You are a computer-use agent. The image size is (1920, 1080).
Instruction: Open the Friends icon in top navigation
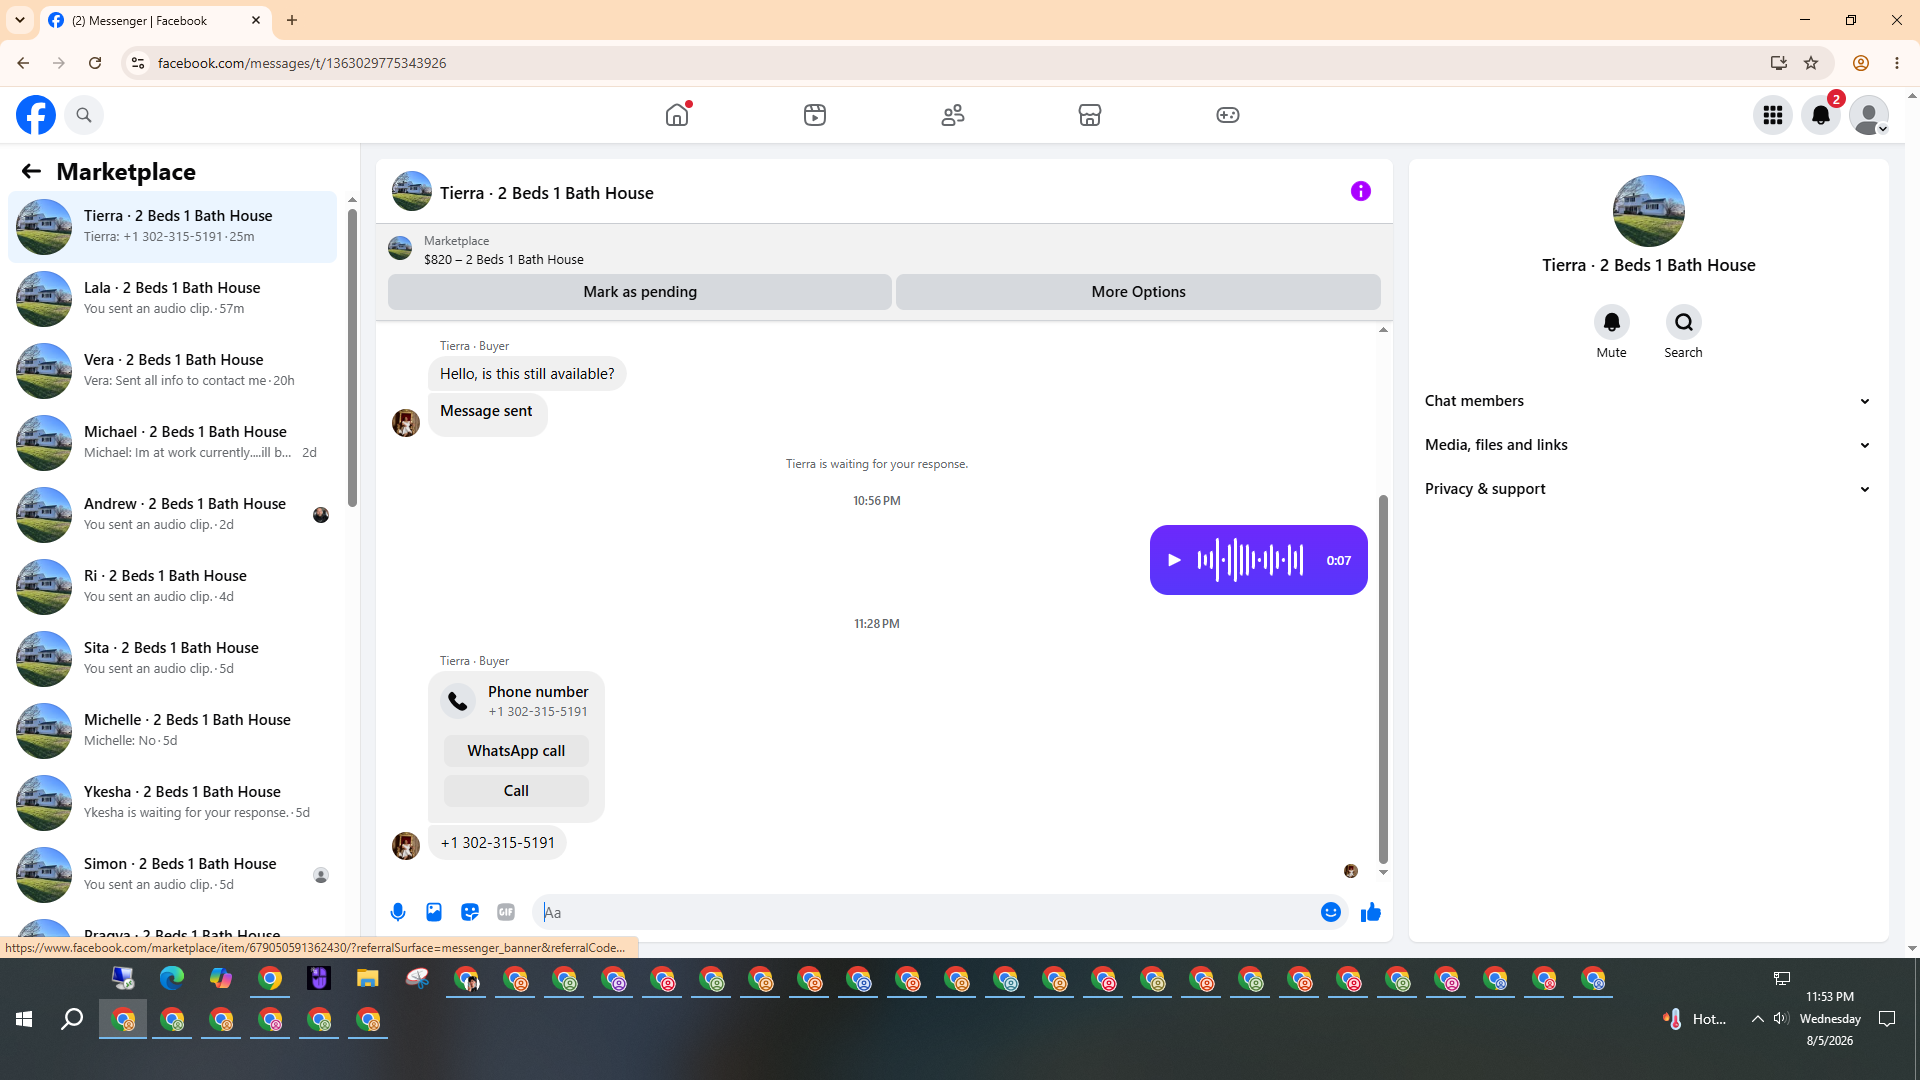click(953, 115)
